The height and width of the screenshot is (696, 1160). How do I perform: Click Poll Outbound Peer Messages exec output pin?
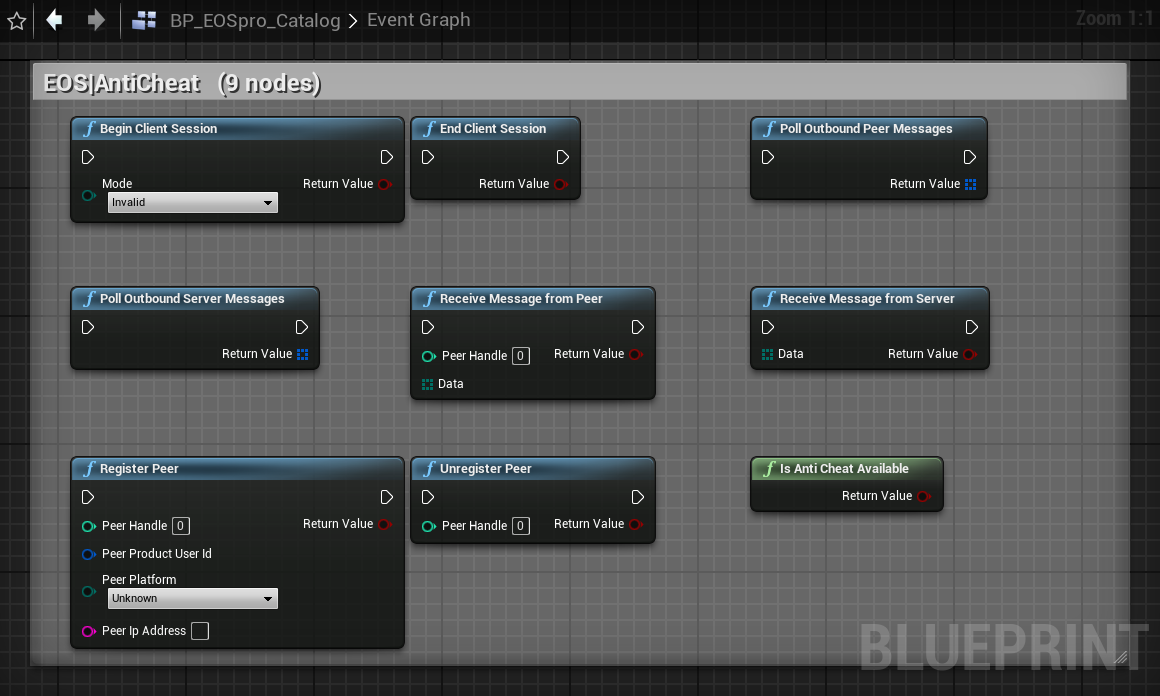pyautogui.click(x=969, y=157)
